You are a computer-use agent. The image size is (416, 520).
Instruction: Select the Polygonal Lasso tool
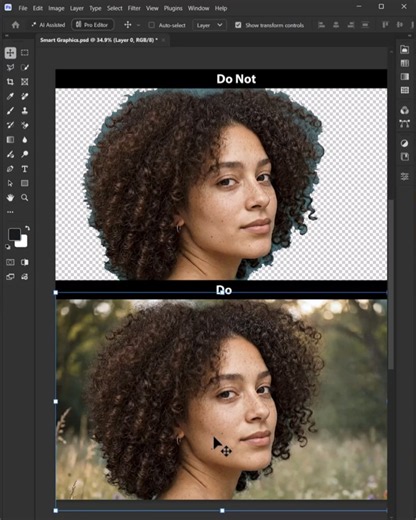pos(10,67)
